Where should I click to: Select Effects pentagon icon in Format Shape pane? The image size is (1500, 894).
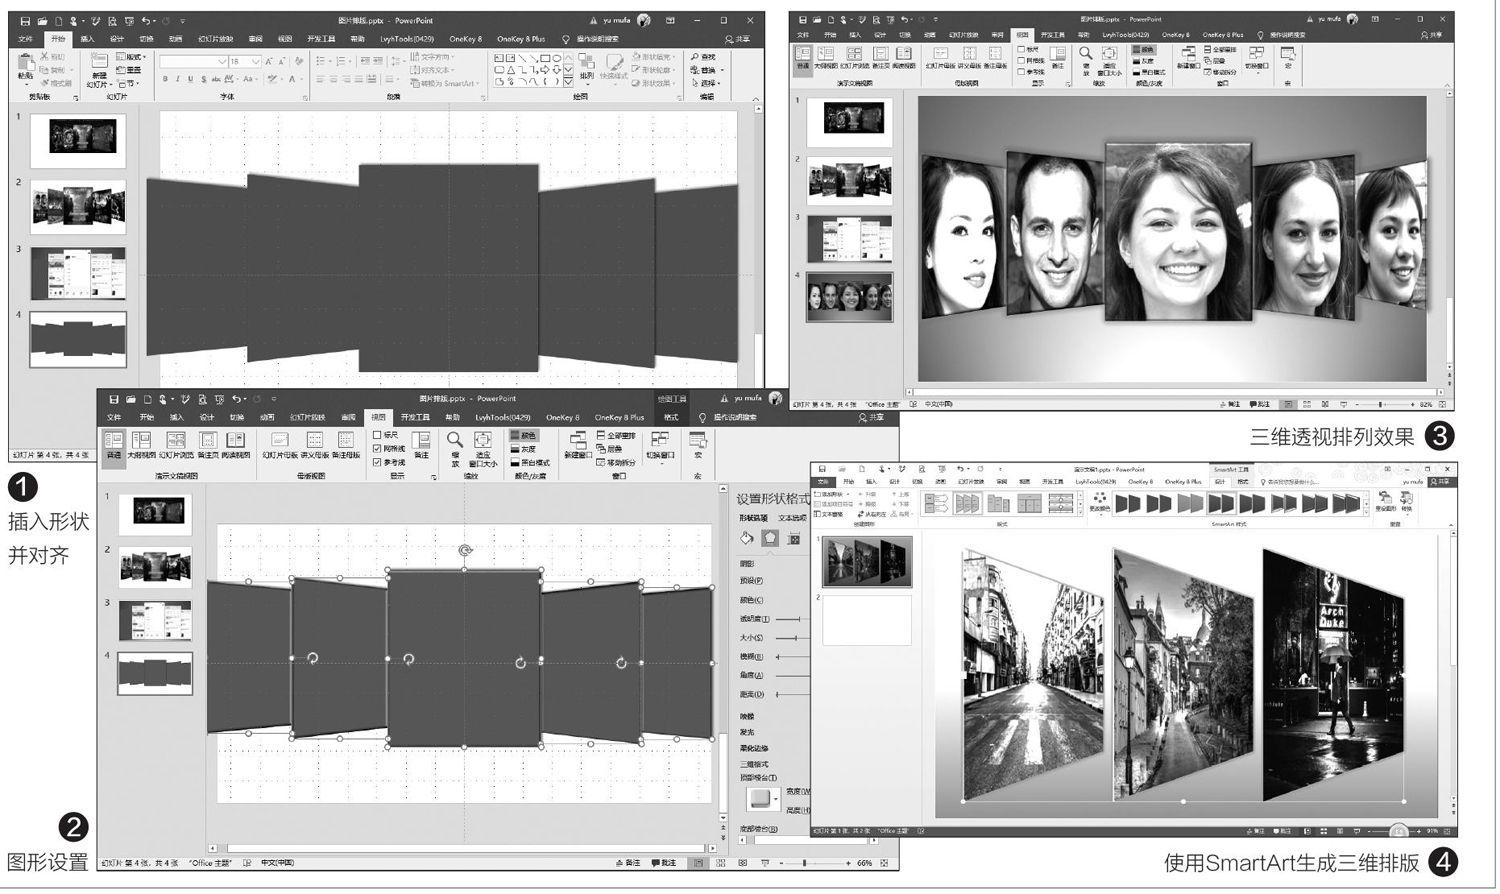pyautogui.click(x=770, y=538)
